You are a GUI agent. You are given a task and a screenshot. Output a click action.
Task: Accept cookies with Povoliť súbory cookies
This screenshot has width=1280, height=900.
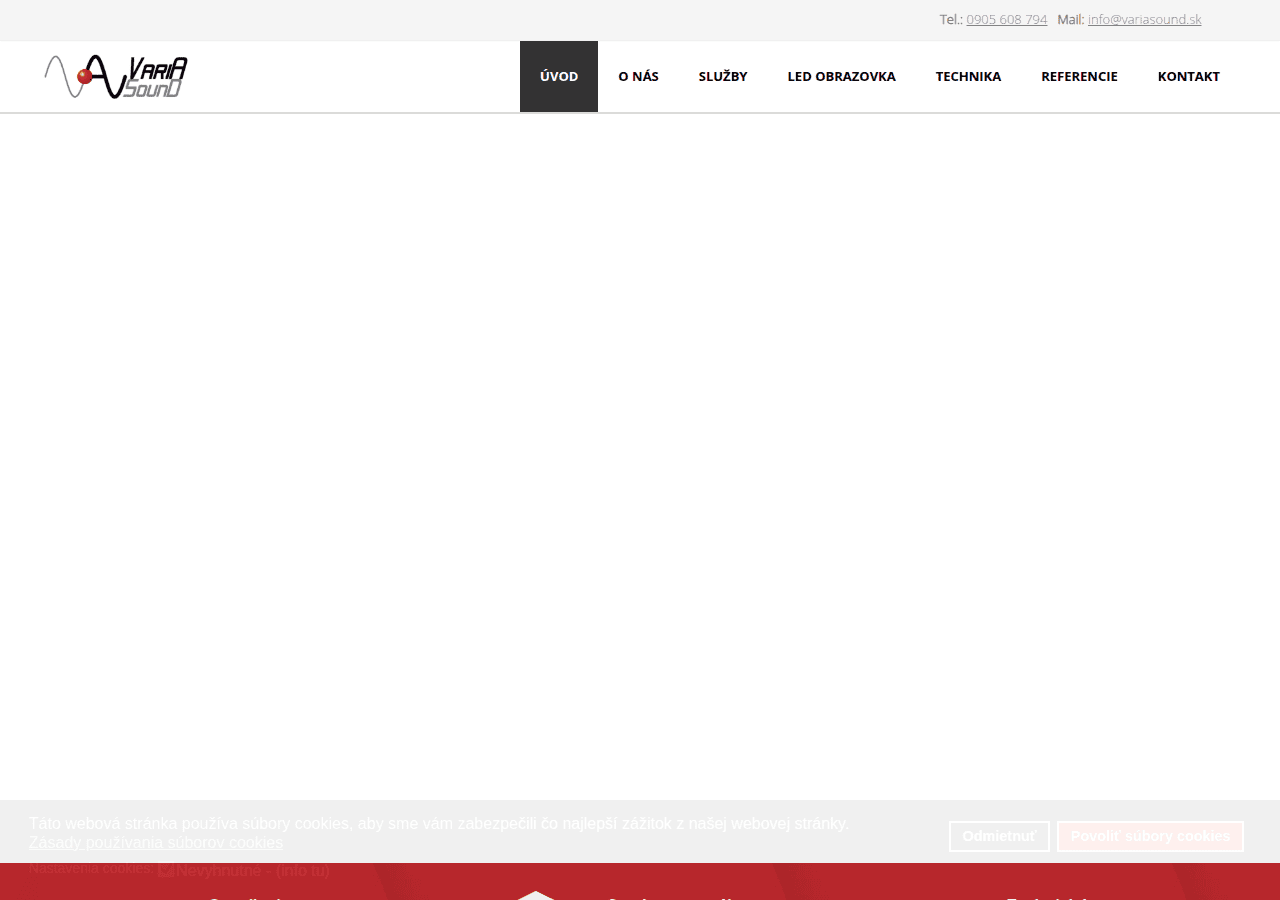[1150, 836]
